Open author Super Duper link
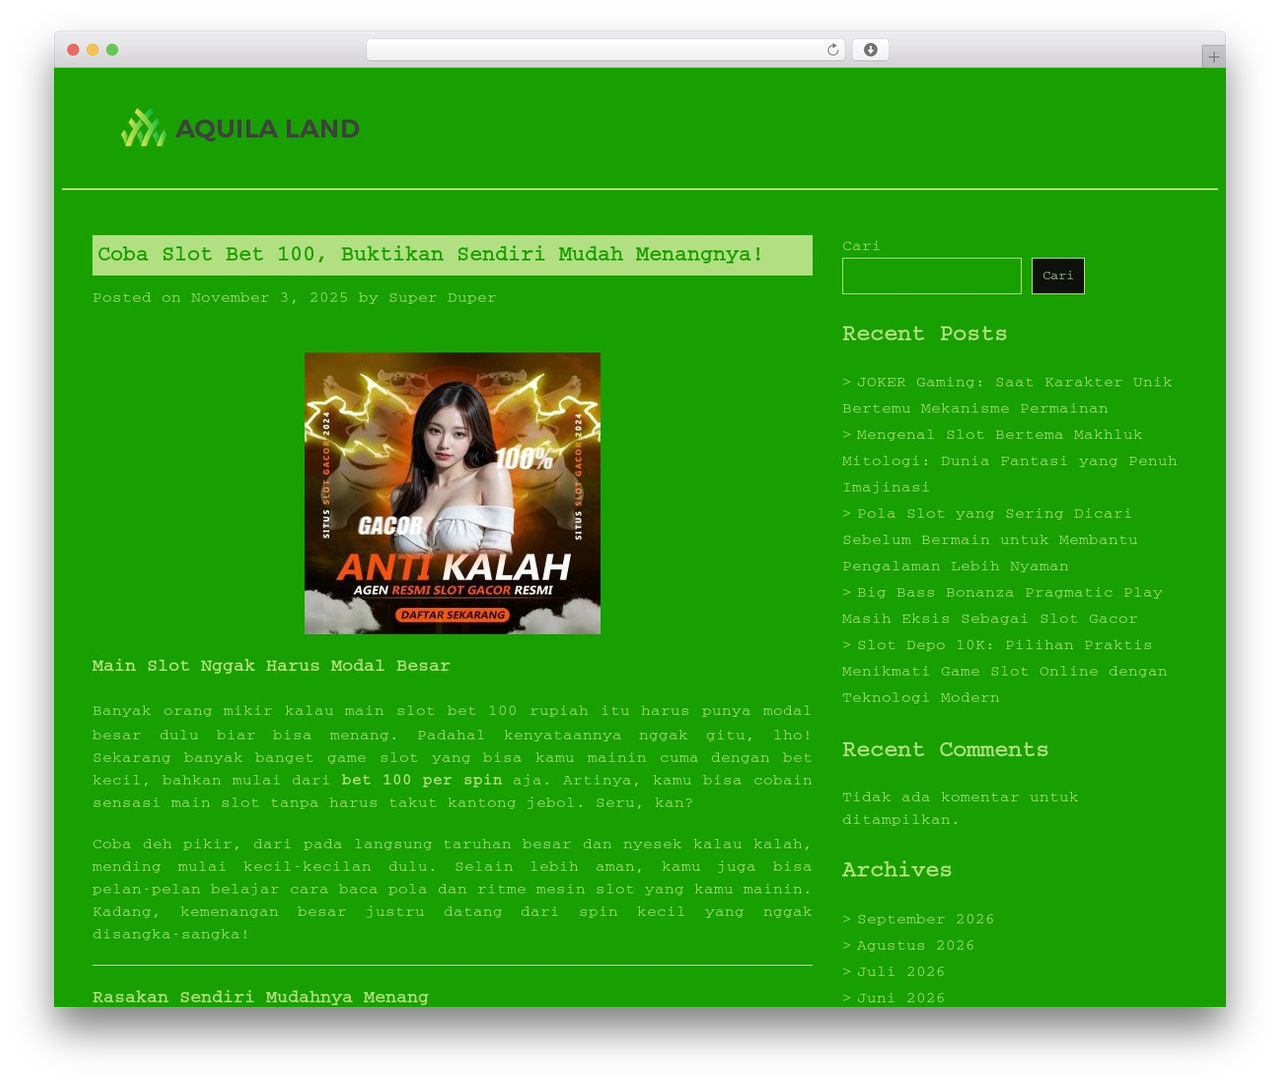Viewport: 1280px width, 1084px height. point(442,298)
